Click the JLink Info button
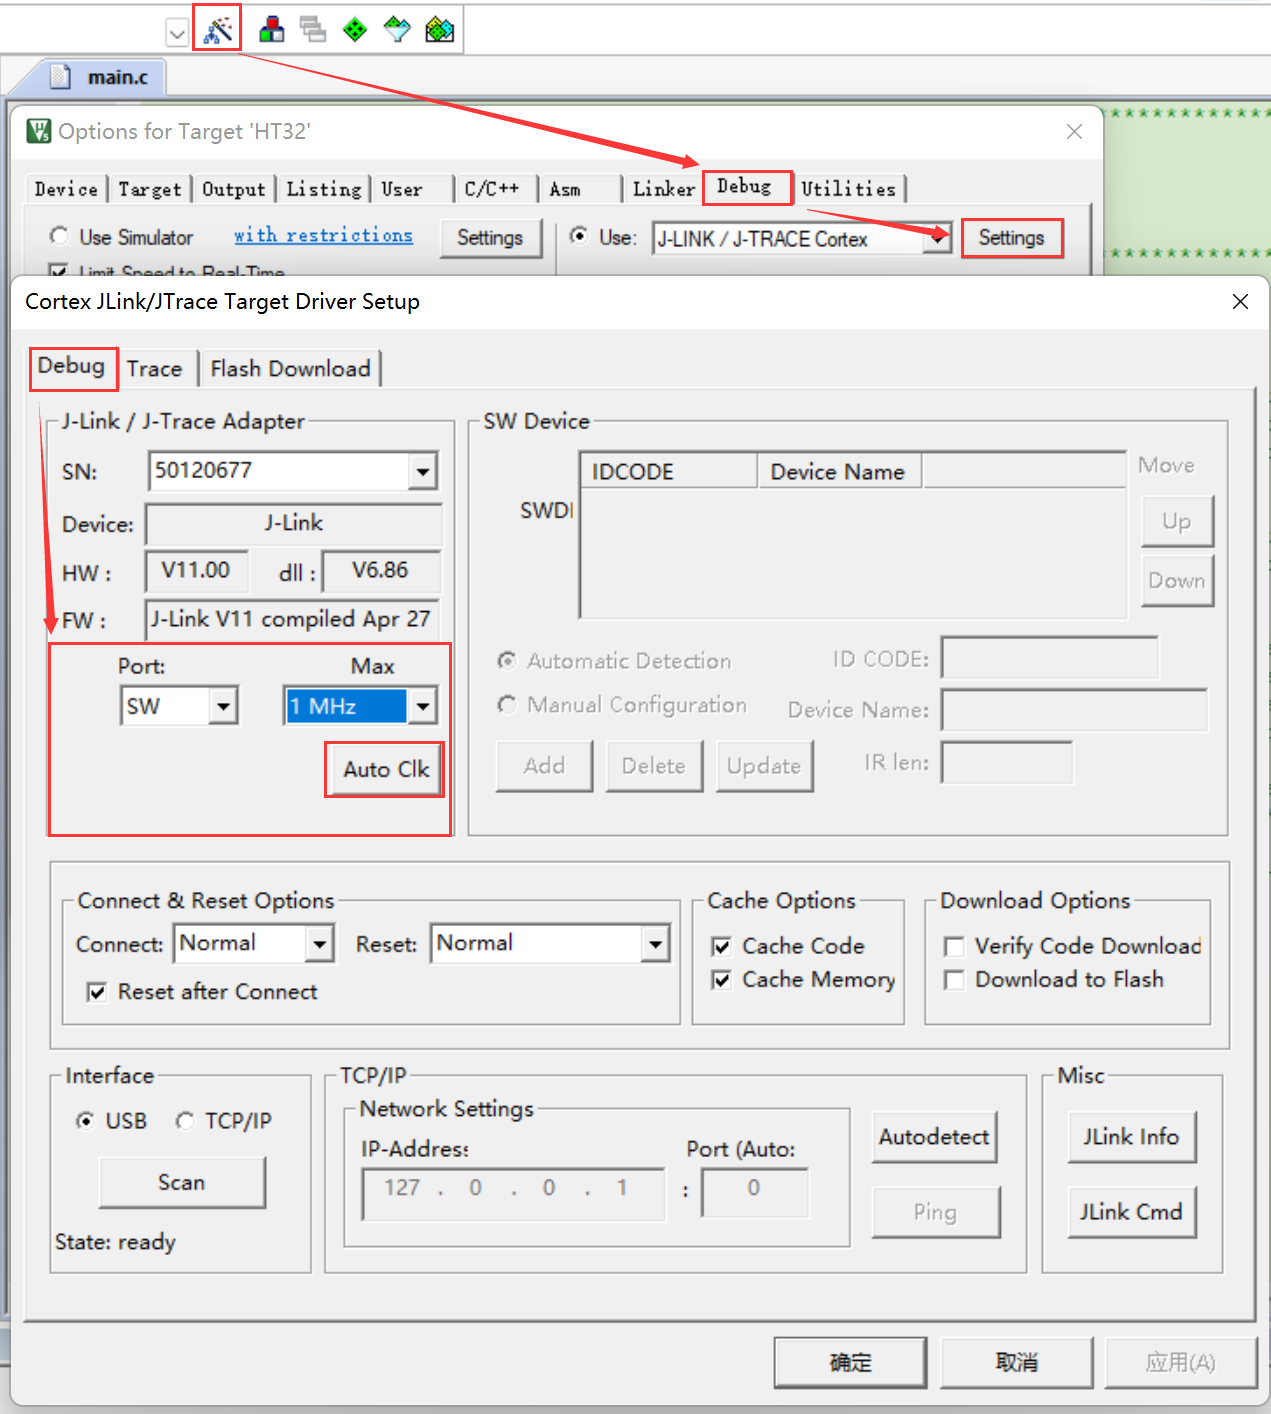Viewport: 1271px width, 1414px height. (x=1131, y=1137)
